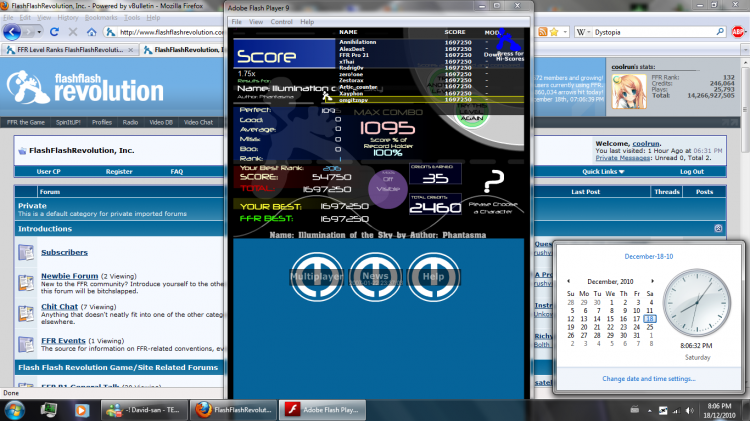
Task: Open the FFR Events forum link
Action: coord(63,341)
